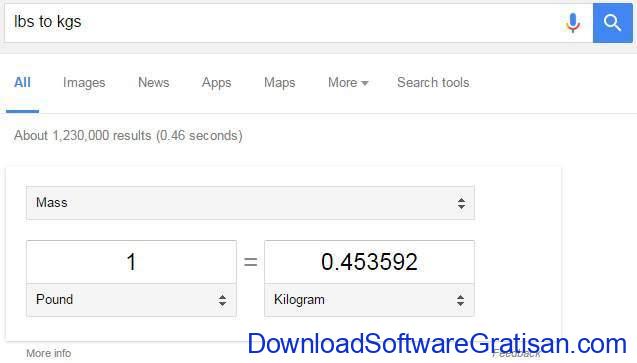Open Search tools options

coord(433,82)
